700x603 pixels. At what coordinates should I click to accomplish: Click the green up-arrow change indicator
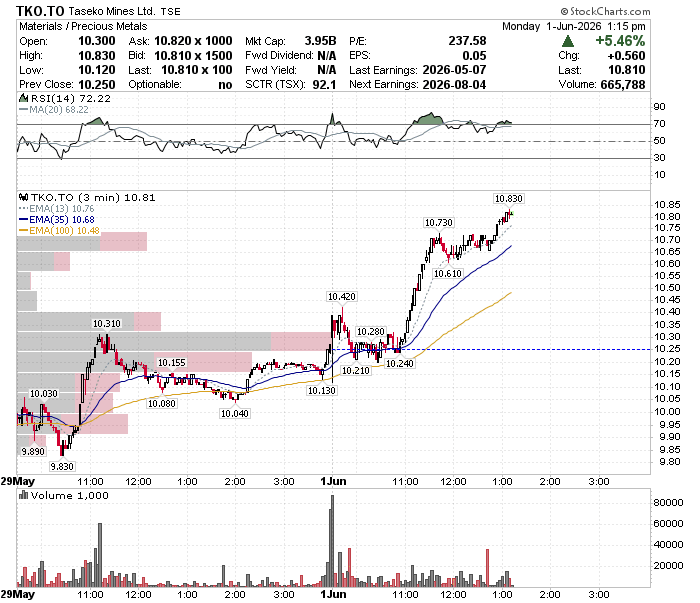click(x=568, y=41)
